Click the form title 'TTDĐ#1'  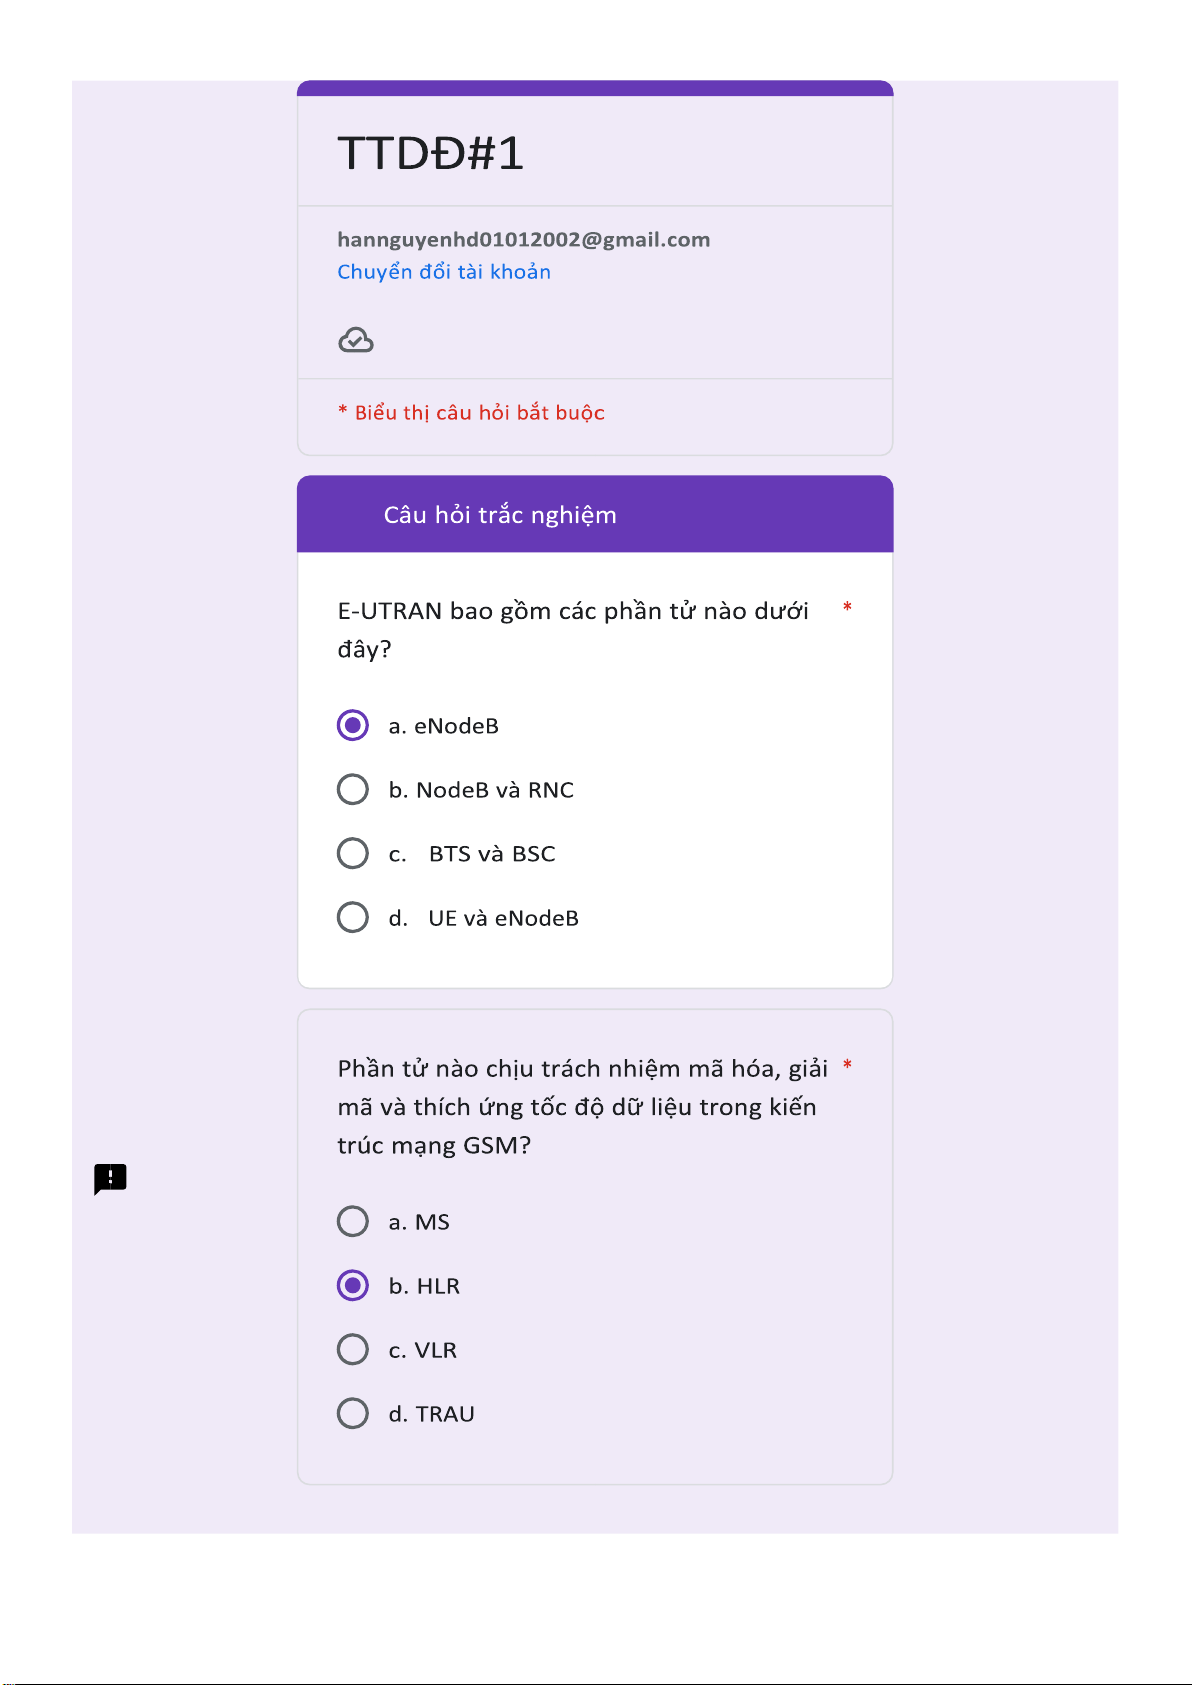coord(431,154)
